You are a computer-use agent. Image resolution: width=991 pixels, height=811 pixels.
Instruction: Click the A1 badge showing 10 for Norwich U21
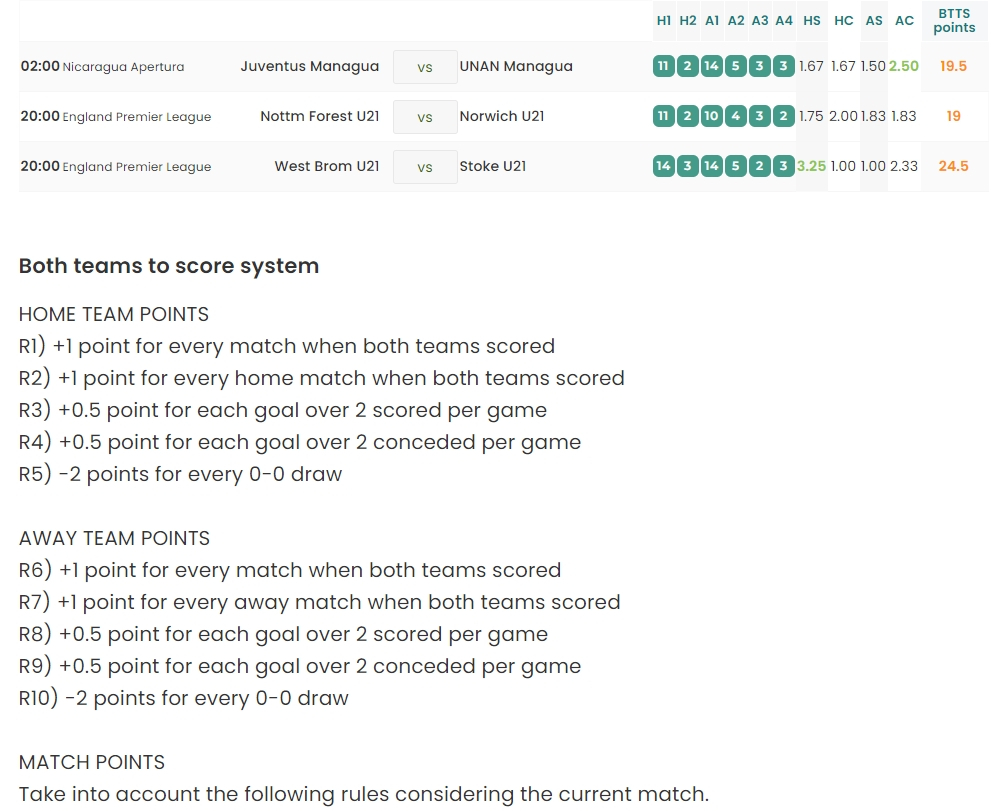pos(711,117)
